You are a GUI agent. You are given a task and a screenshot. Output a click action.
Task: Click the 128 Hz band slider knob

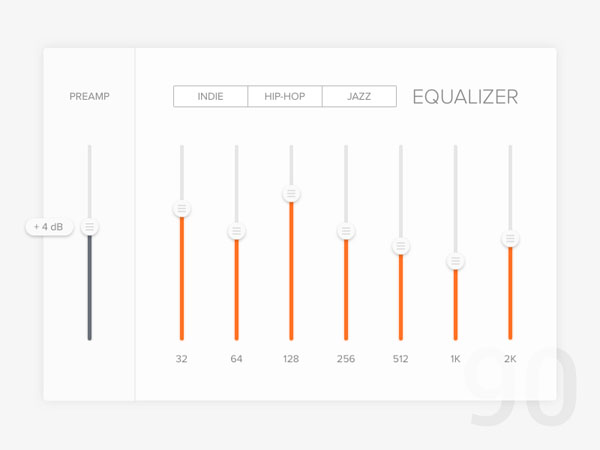(x=291, y=194)
